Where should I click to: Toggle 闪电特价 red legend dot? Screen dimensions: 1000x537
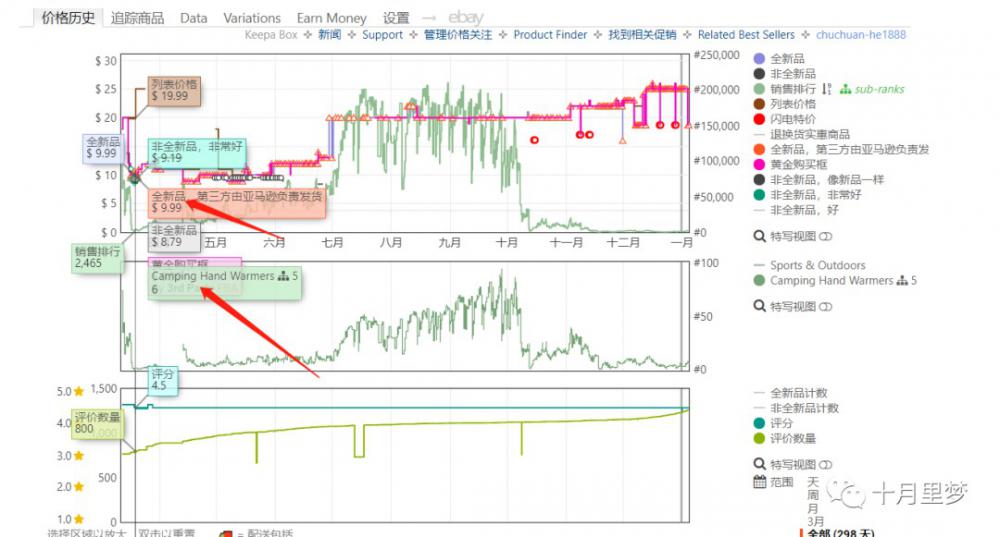[759, 119]
